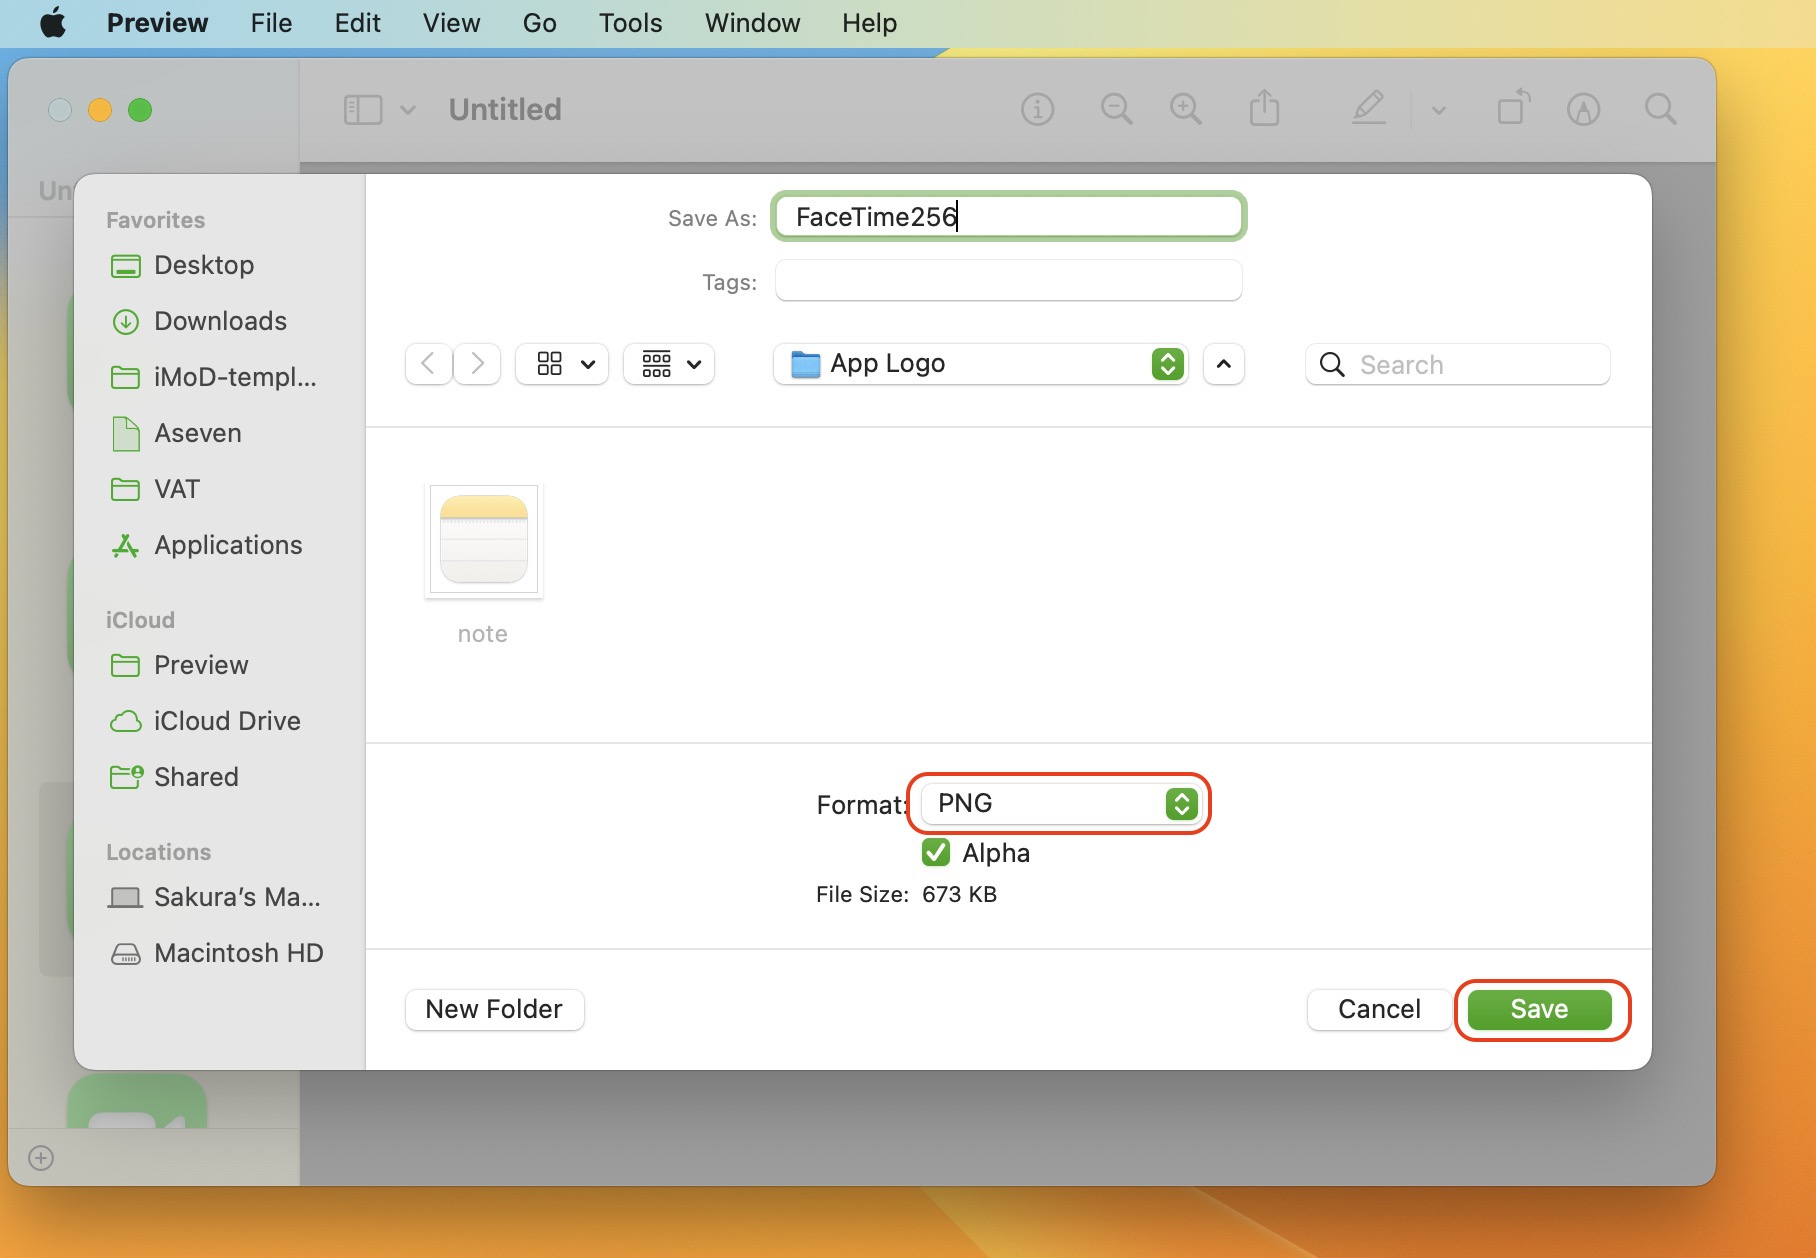Screen dimensions: 1816x1258
Task: Select the Markup pen icon
Action: [x=1368, y=108]
